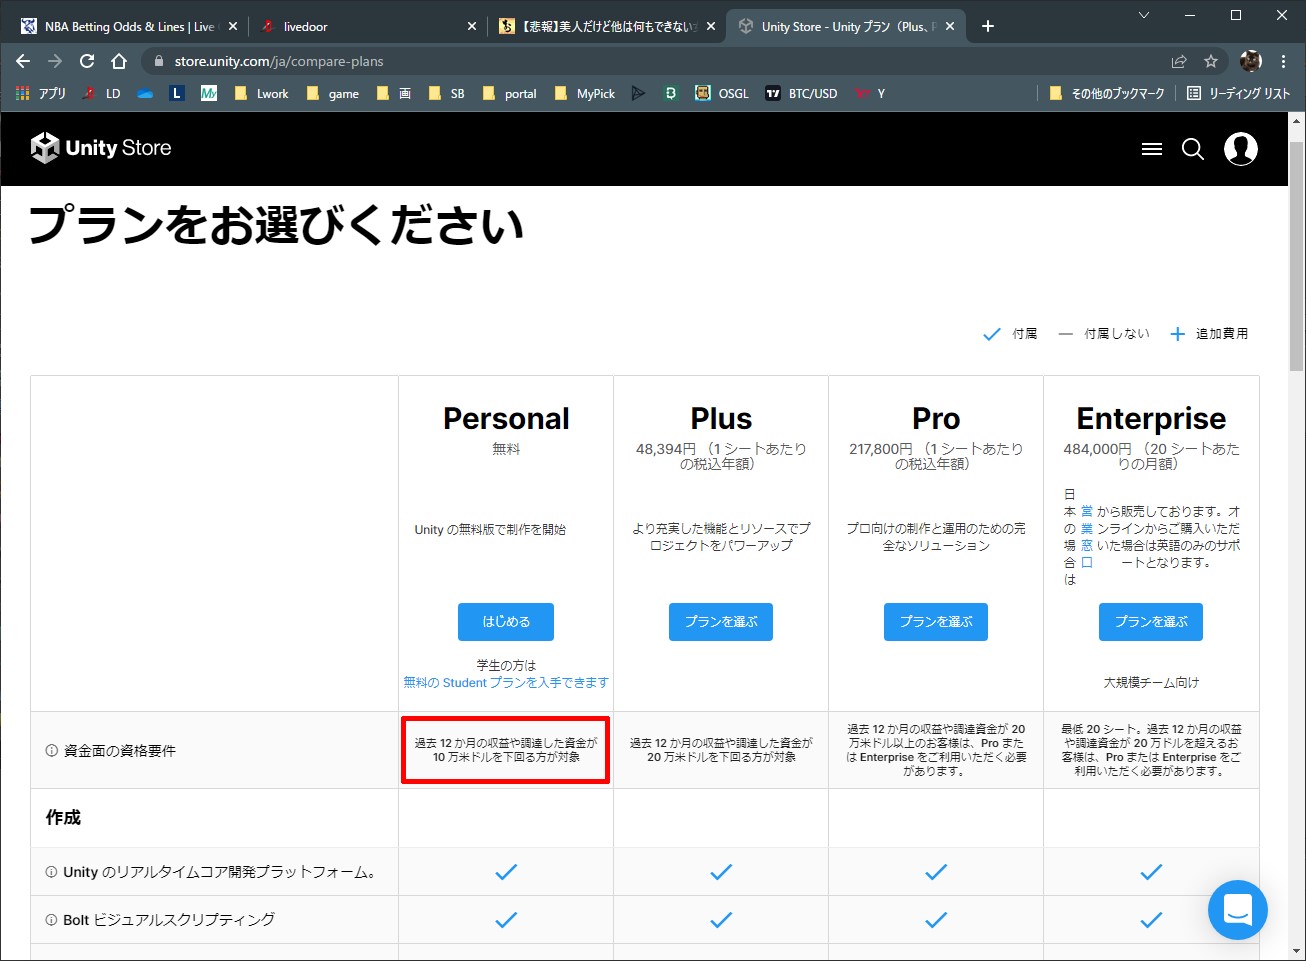The width and height of the screenshot is (1306, 961).
Task: Open the アプリ apps shortcut
Action: click(x=41, y=93)
